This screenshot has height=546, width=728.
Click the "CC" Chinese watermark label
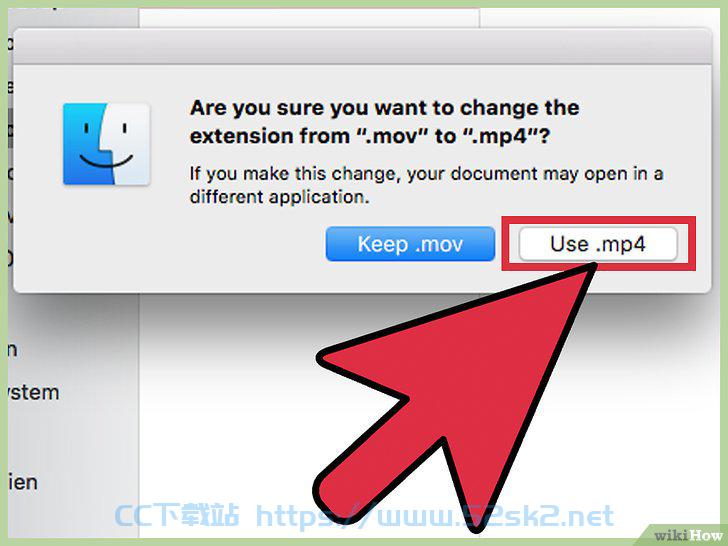pos(176,515)
